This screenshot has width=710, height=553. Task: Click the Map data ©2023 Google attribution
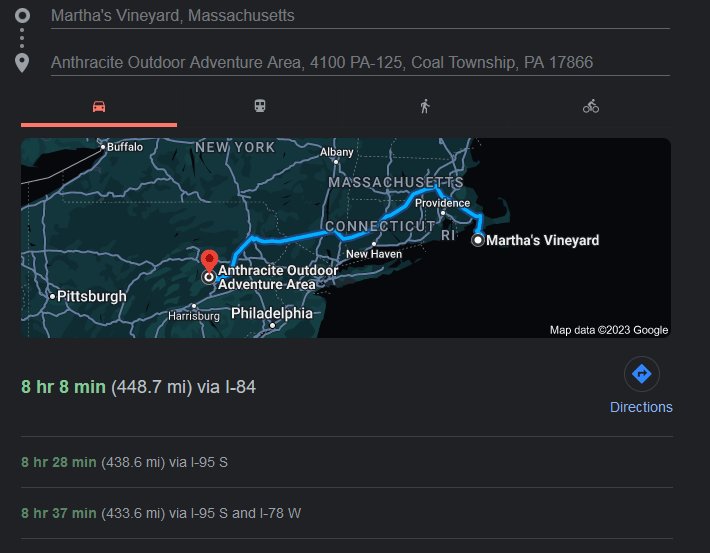pos(609,330)
